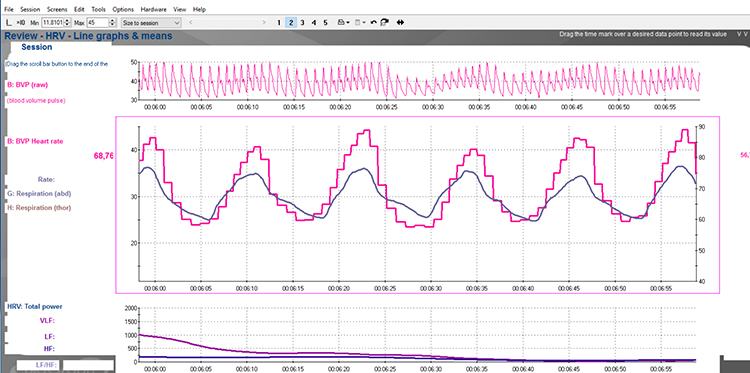Open the report page icon's dropdown arrow
750x373 pixels.
pyautogui.click(x=364, y=22)
